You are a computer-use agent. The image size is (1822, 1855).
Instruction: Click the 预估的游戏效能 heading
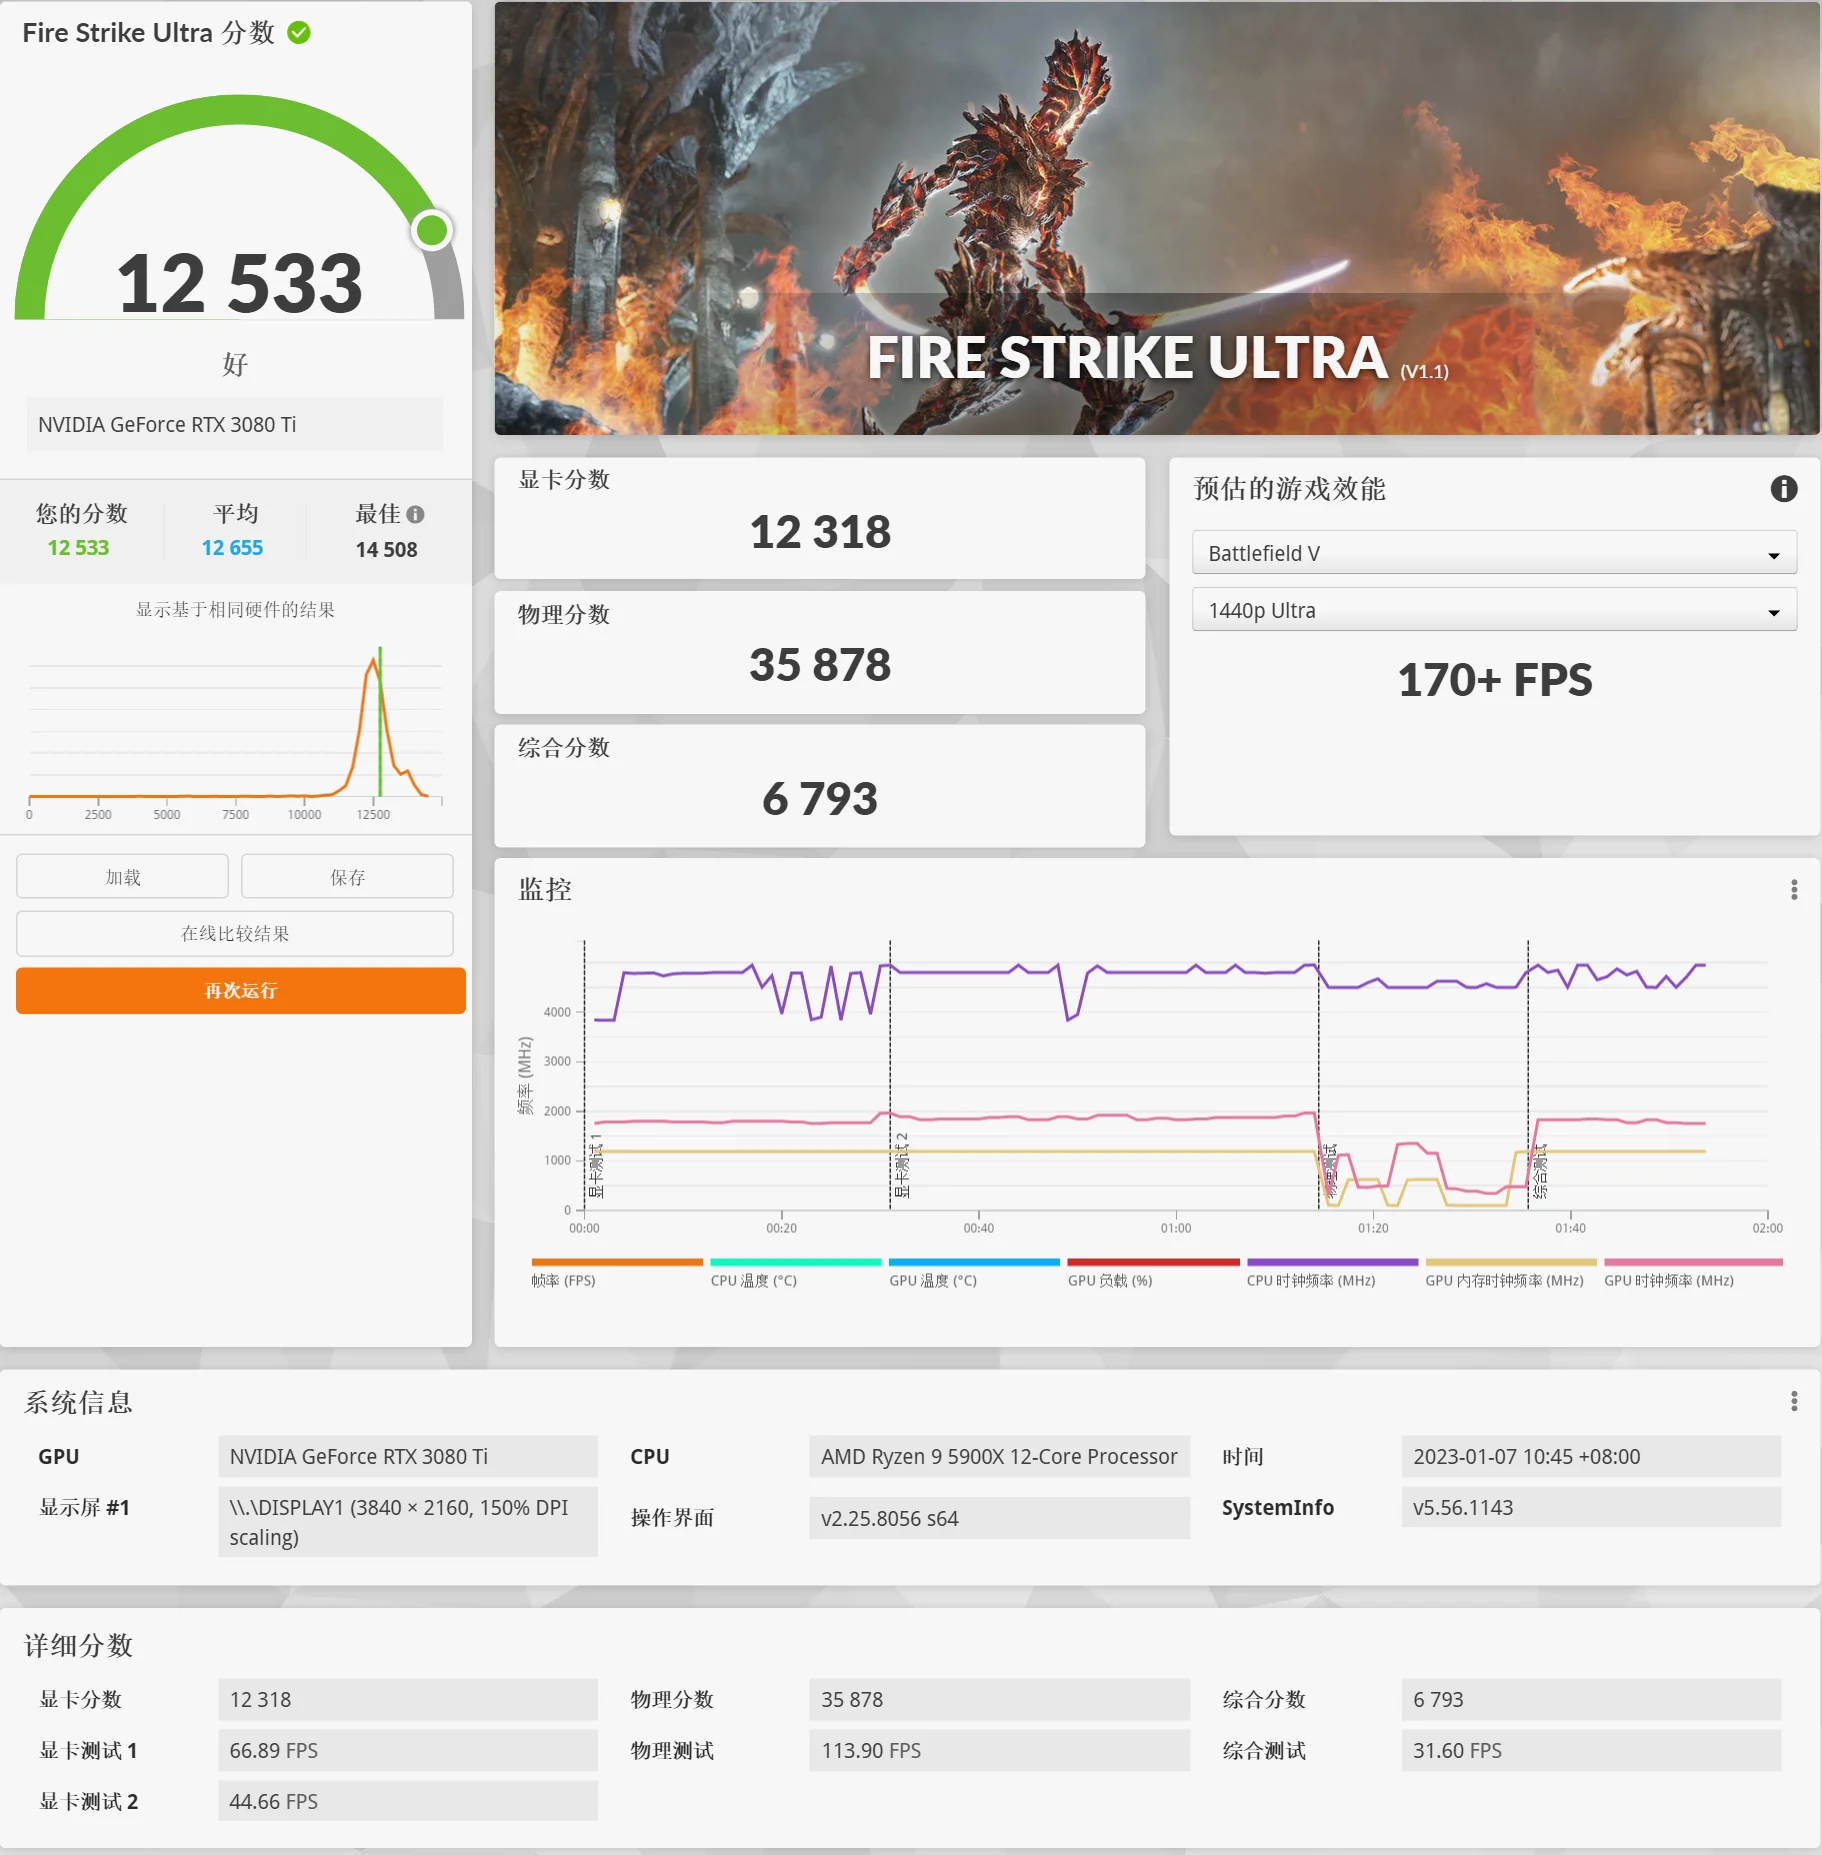pos(1289,488)
